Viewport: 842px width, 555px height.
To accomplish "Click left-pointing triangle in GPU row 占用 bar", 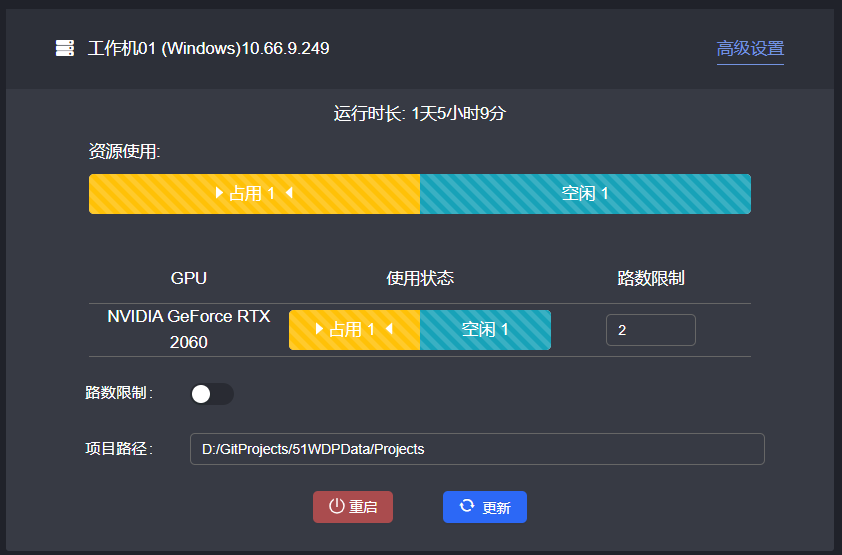I will pos(388,329).
